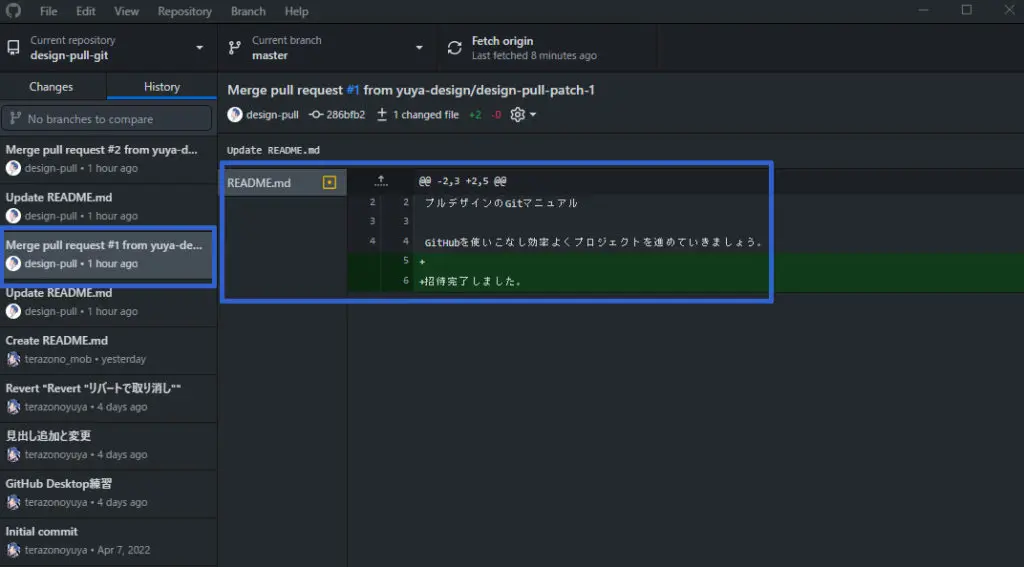Image resolution: width=1024 pixels, height=567 pixels.
Task: Click the GitHub logo icon in title bar
Action: tap(15, 11)
